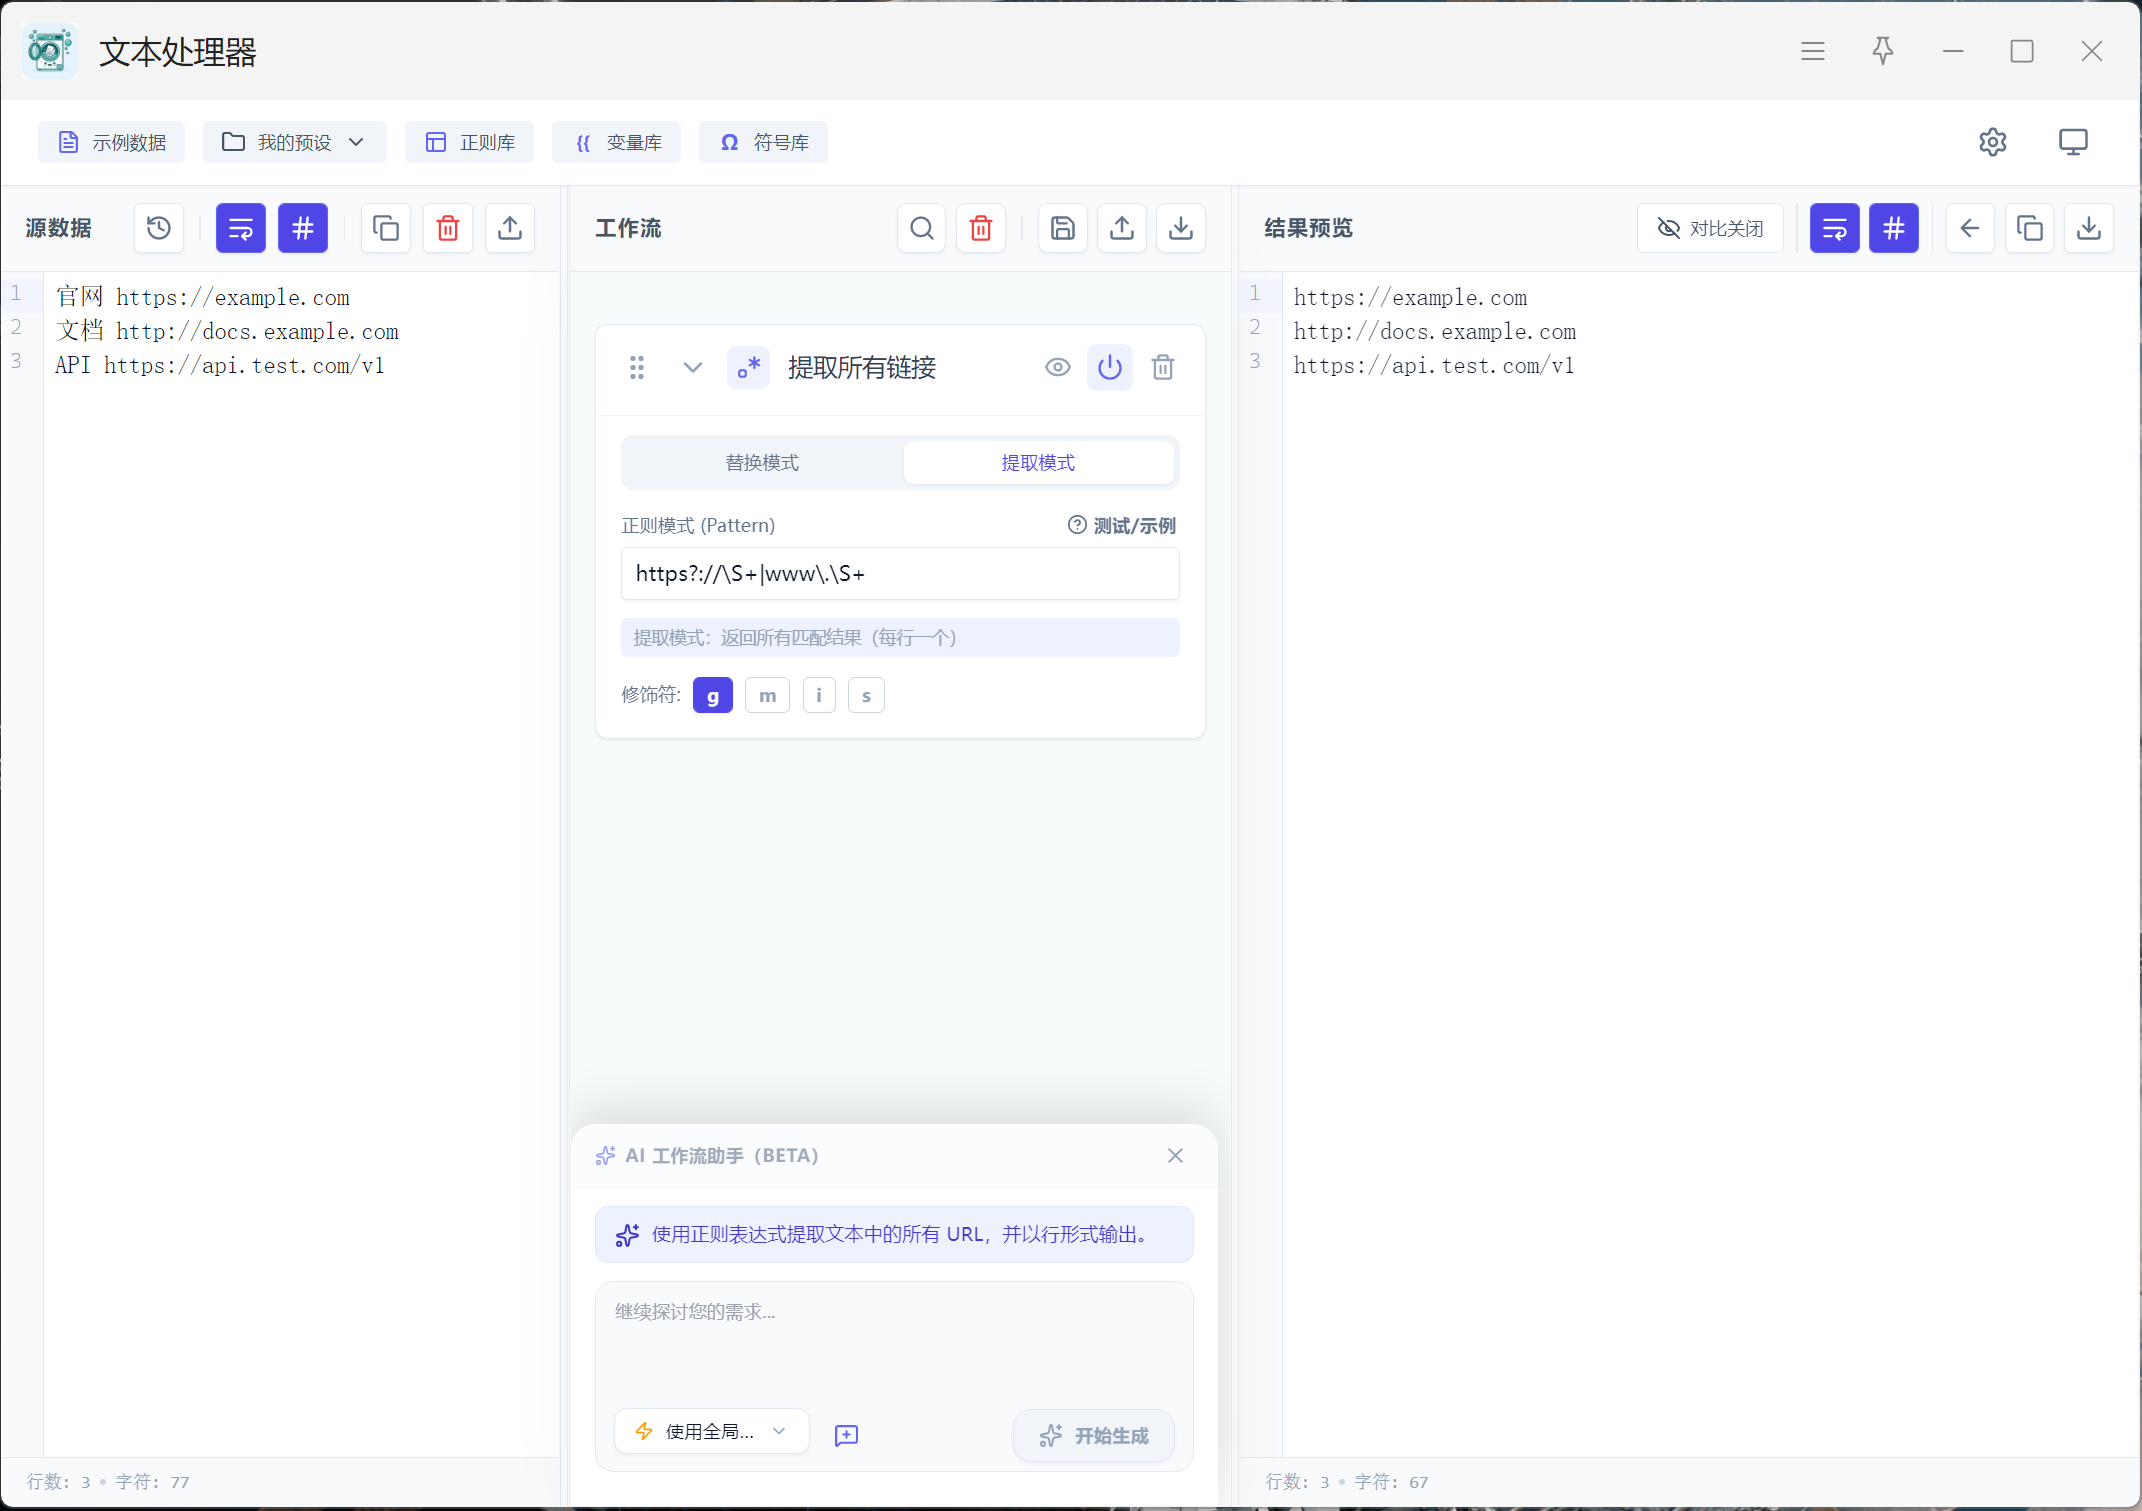
Task: Open the 正则库 library
Action: [469, 142]
